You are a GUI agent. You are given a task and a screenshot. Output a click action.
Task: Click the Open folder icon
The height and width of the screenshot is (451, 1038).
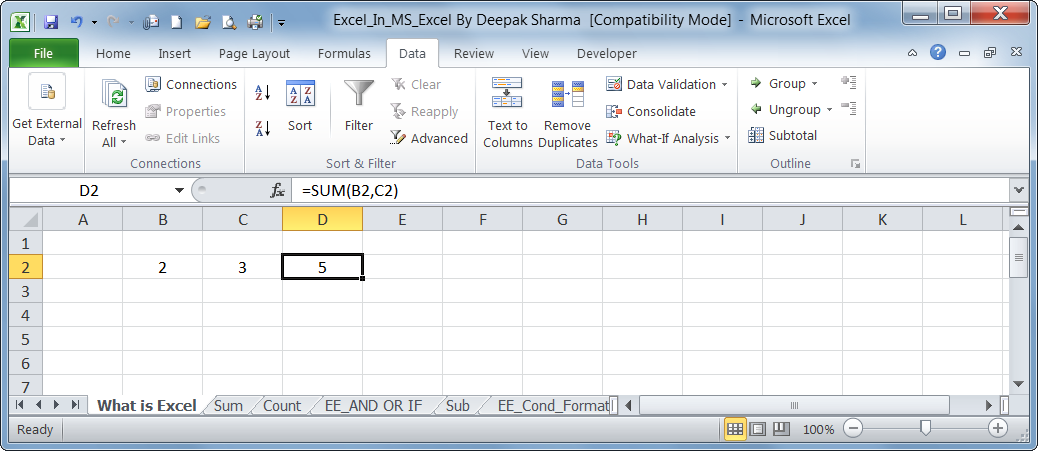203,22
